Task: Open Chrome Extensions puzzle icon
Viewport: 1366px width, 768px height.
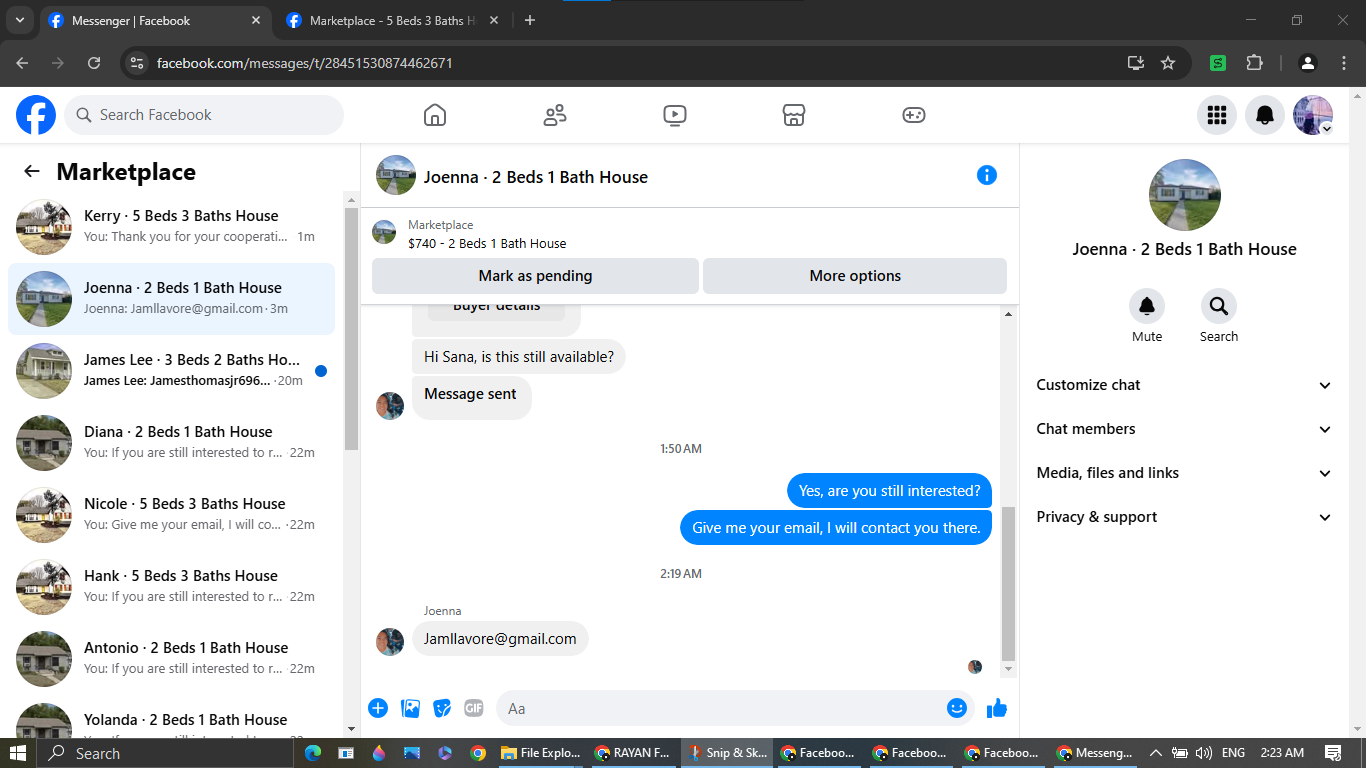Action: tap(1255, 63)
